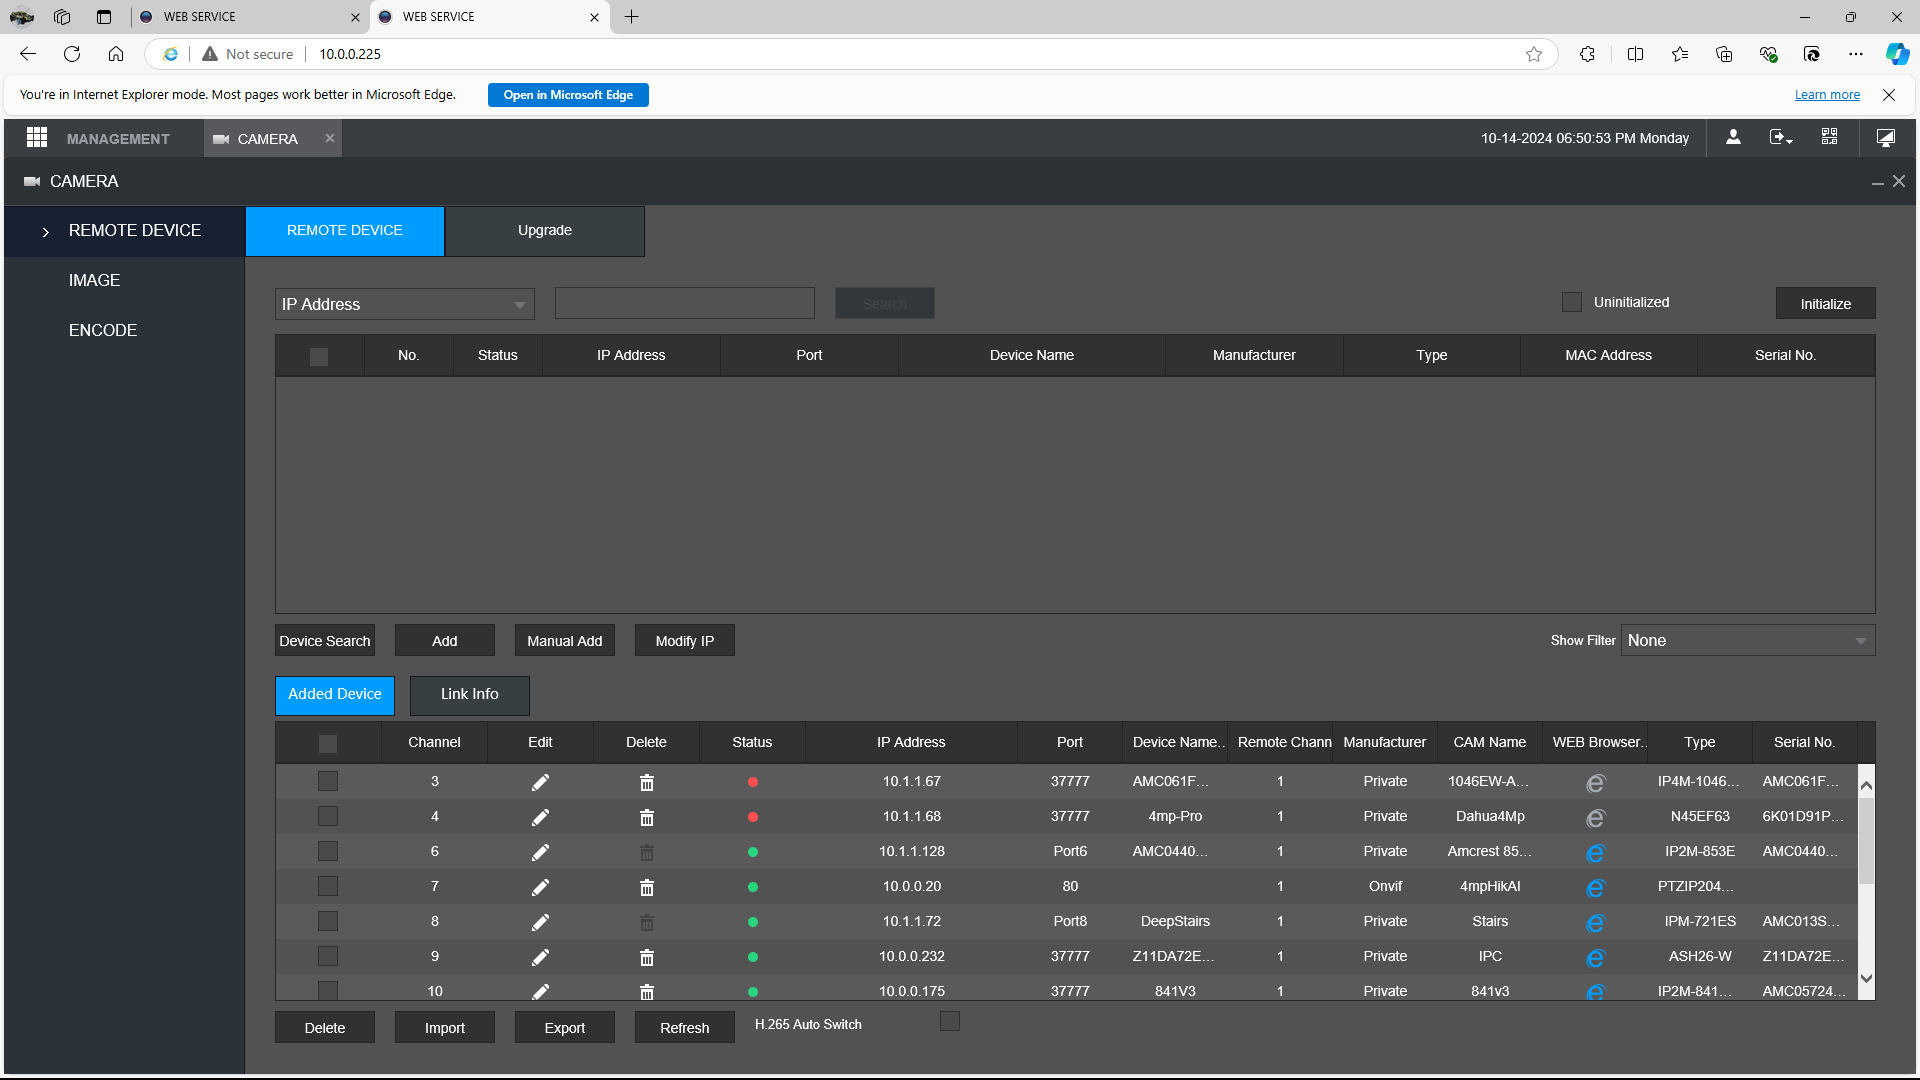The width and height of the screenshot is (1920, 1080).
Task: Open the Show Filter dropdown
Action: click(1748, 640)
